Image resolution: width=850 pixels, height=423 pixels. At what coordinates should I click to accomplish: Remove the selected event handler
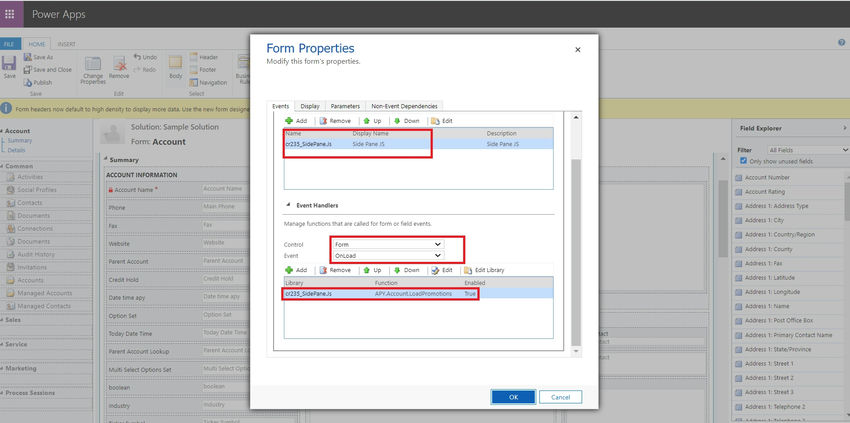pyautogui.click(x=335, y=270)
